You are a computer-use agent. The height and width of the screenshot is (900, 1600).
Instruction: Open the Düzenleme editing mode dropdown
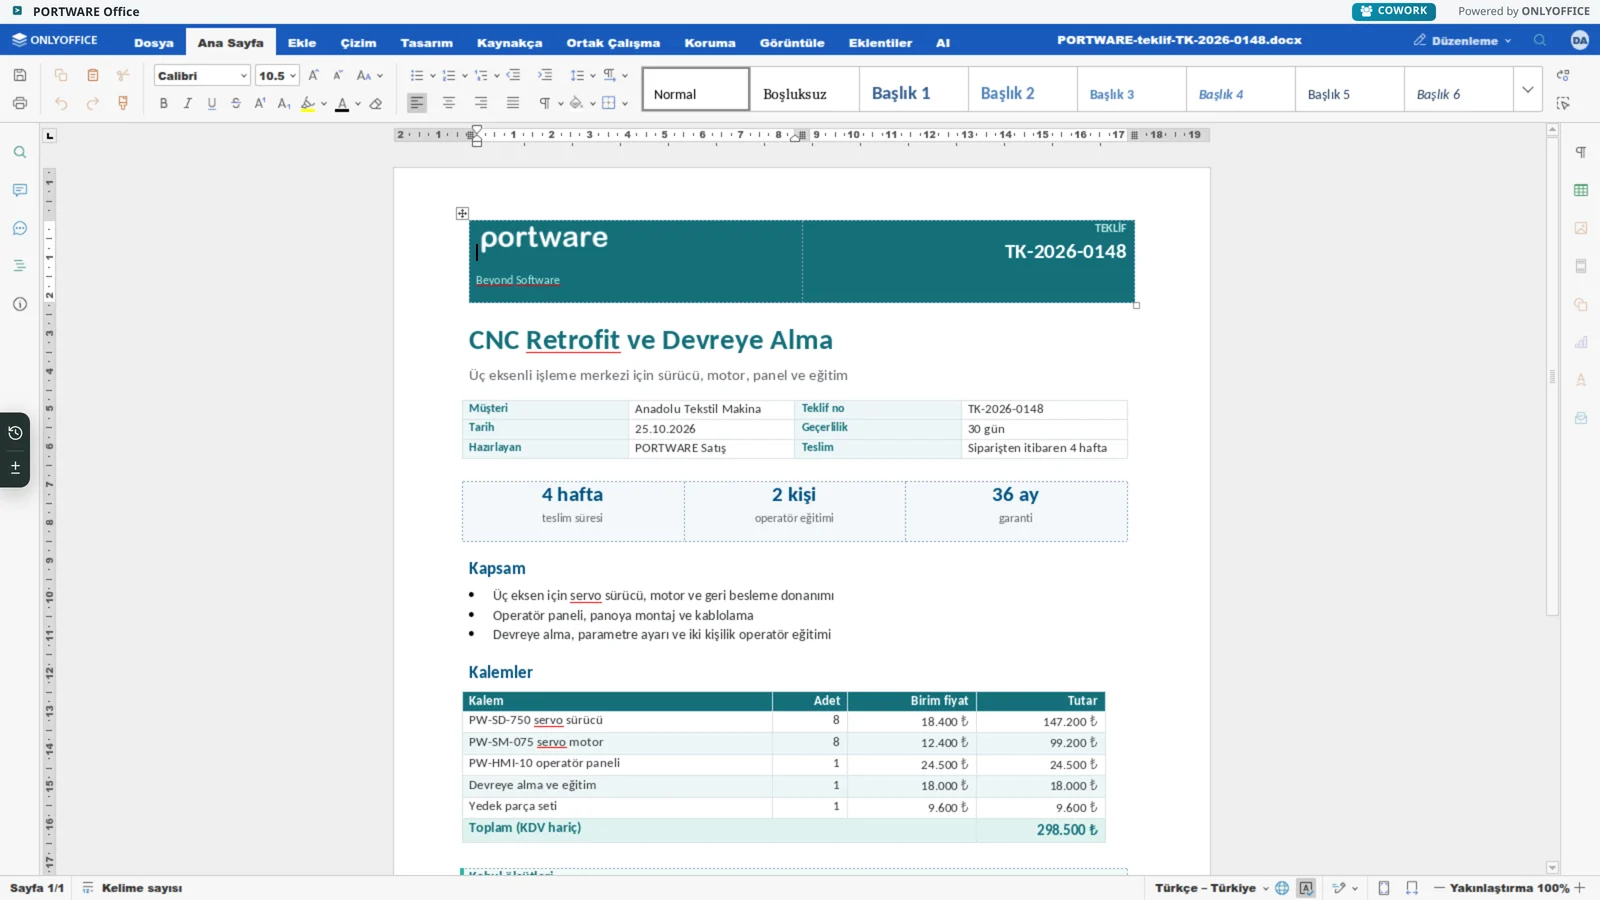tap(1462, 41)
